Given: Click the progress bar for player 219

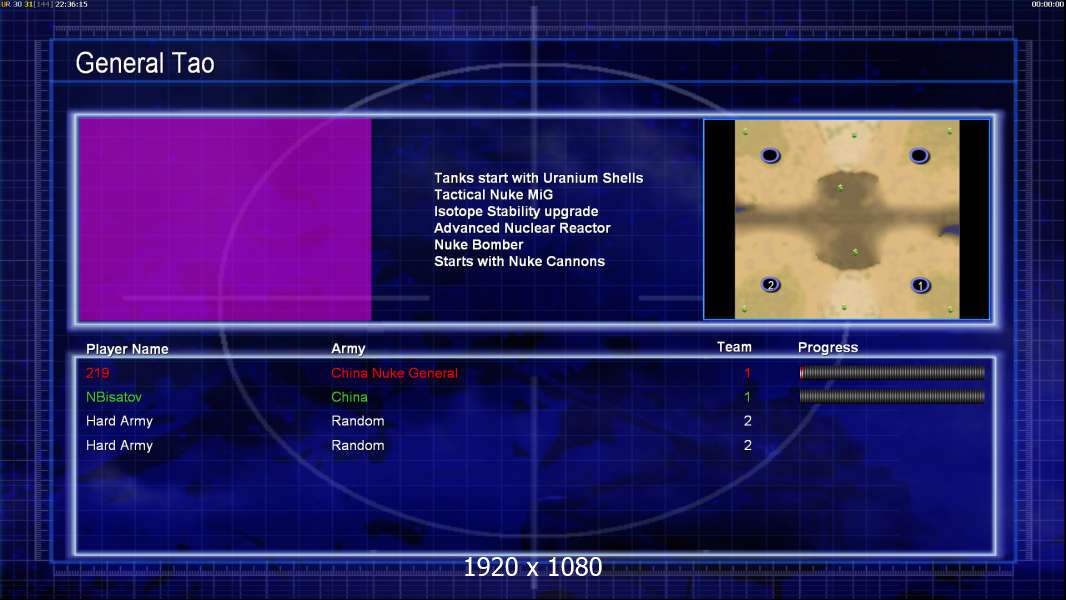Looking at the screenshot, I should tap(892, 372).
